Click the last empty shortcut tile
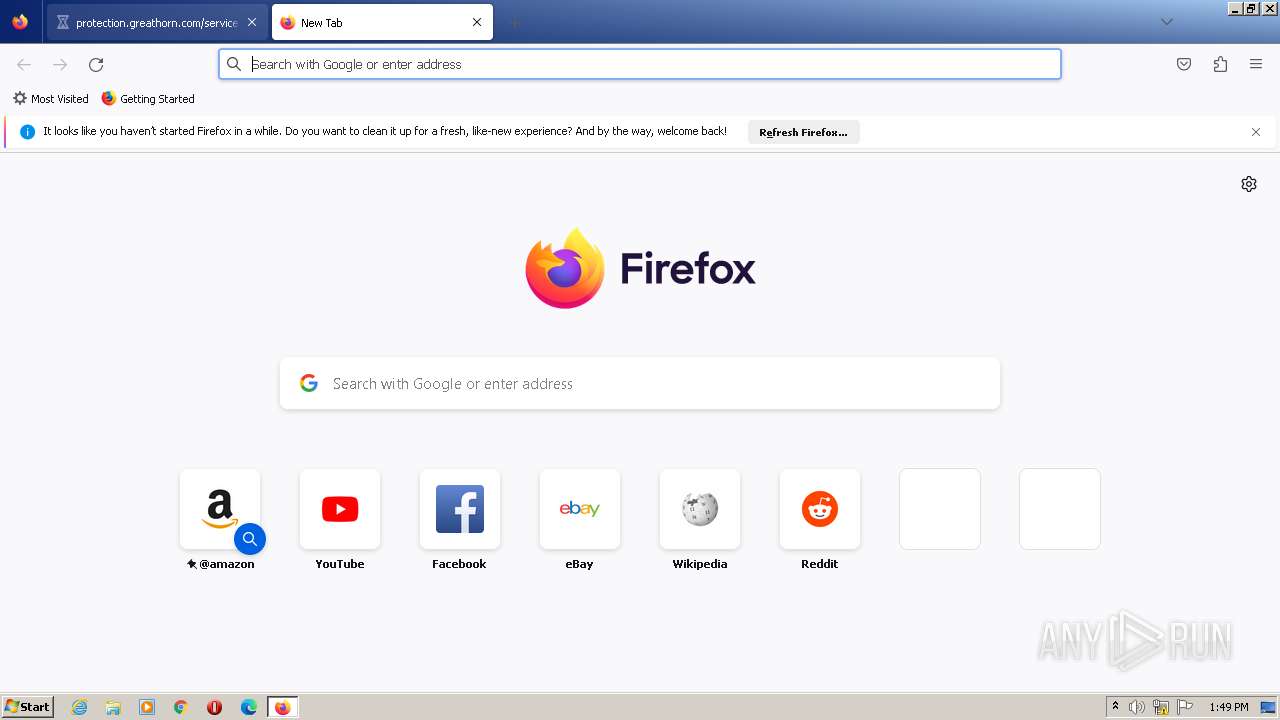Image resolution: width=1280 pixels, height=720 pixels. (x=1060, y=509)
